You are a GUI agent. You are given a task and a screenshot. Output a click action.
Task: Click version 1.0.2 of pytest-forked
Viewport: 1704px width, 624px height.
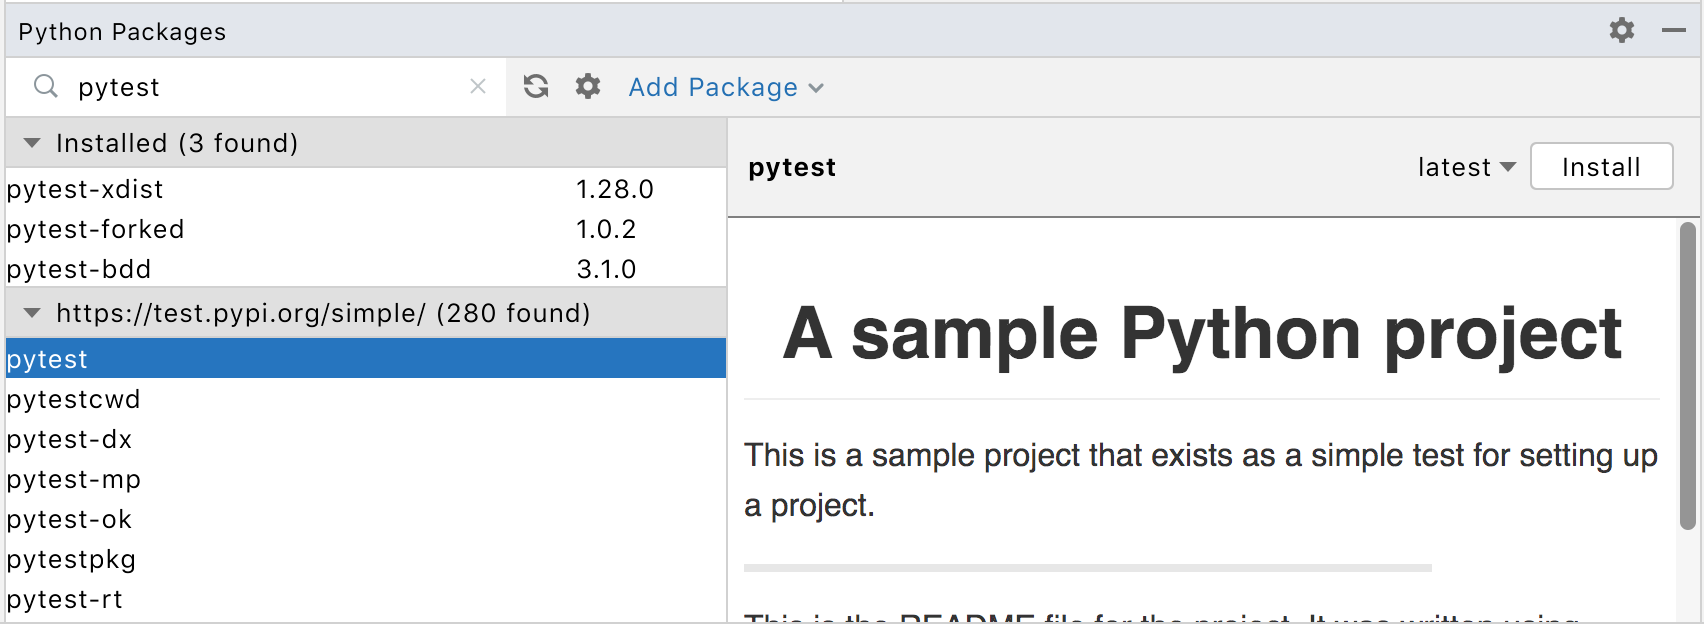[x=606, y=229]
